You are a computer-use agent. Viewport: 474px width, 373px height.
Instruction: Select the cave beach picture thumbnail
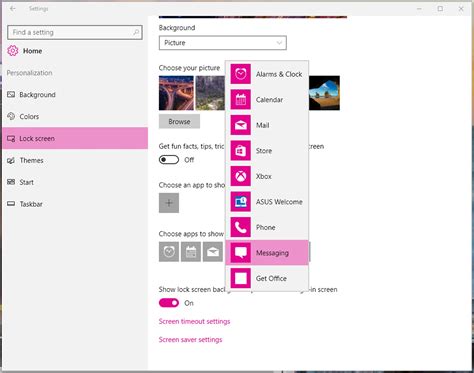tap(324, 93)
